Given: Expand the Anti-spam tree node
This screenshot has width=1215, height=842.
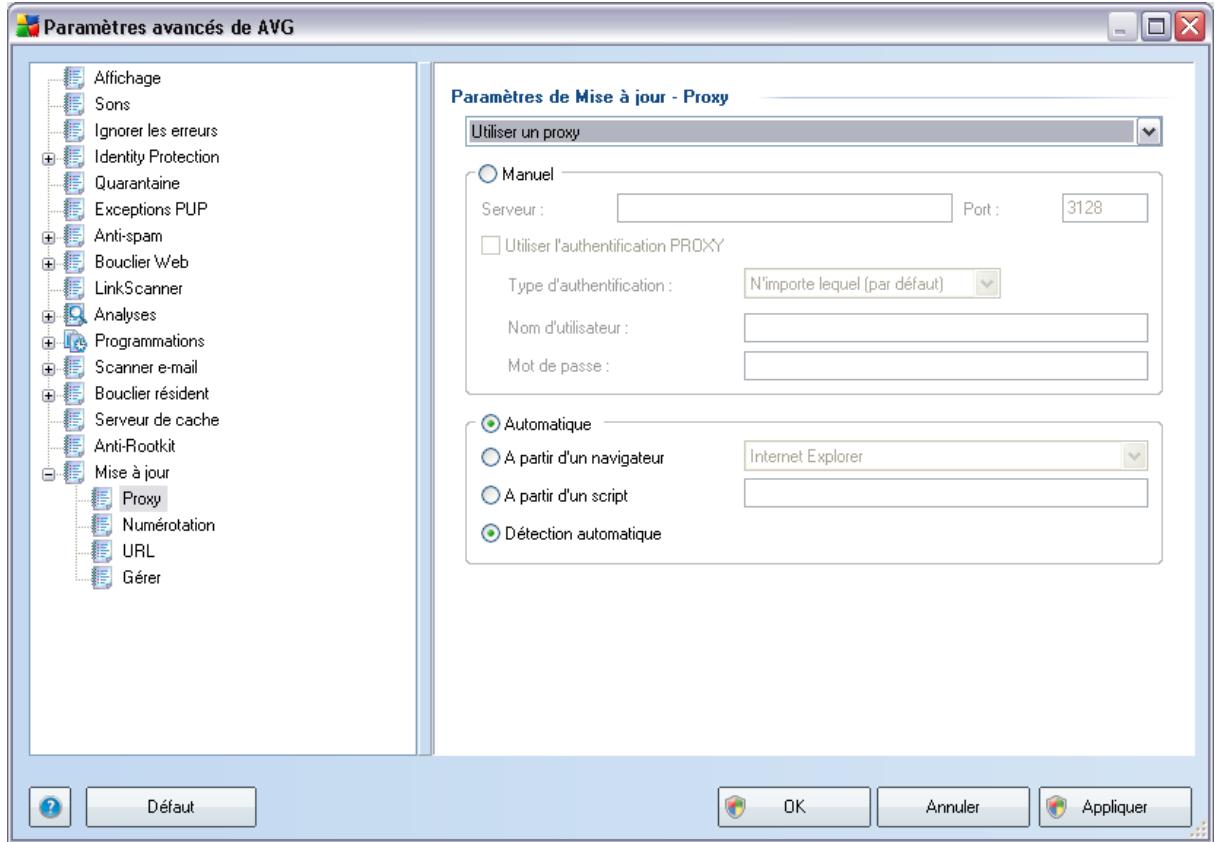Looking at the screenshot, I should (x=48, y=236).
